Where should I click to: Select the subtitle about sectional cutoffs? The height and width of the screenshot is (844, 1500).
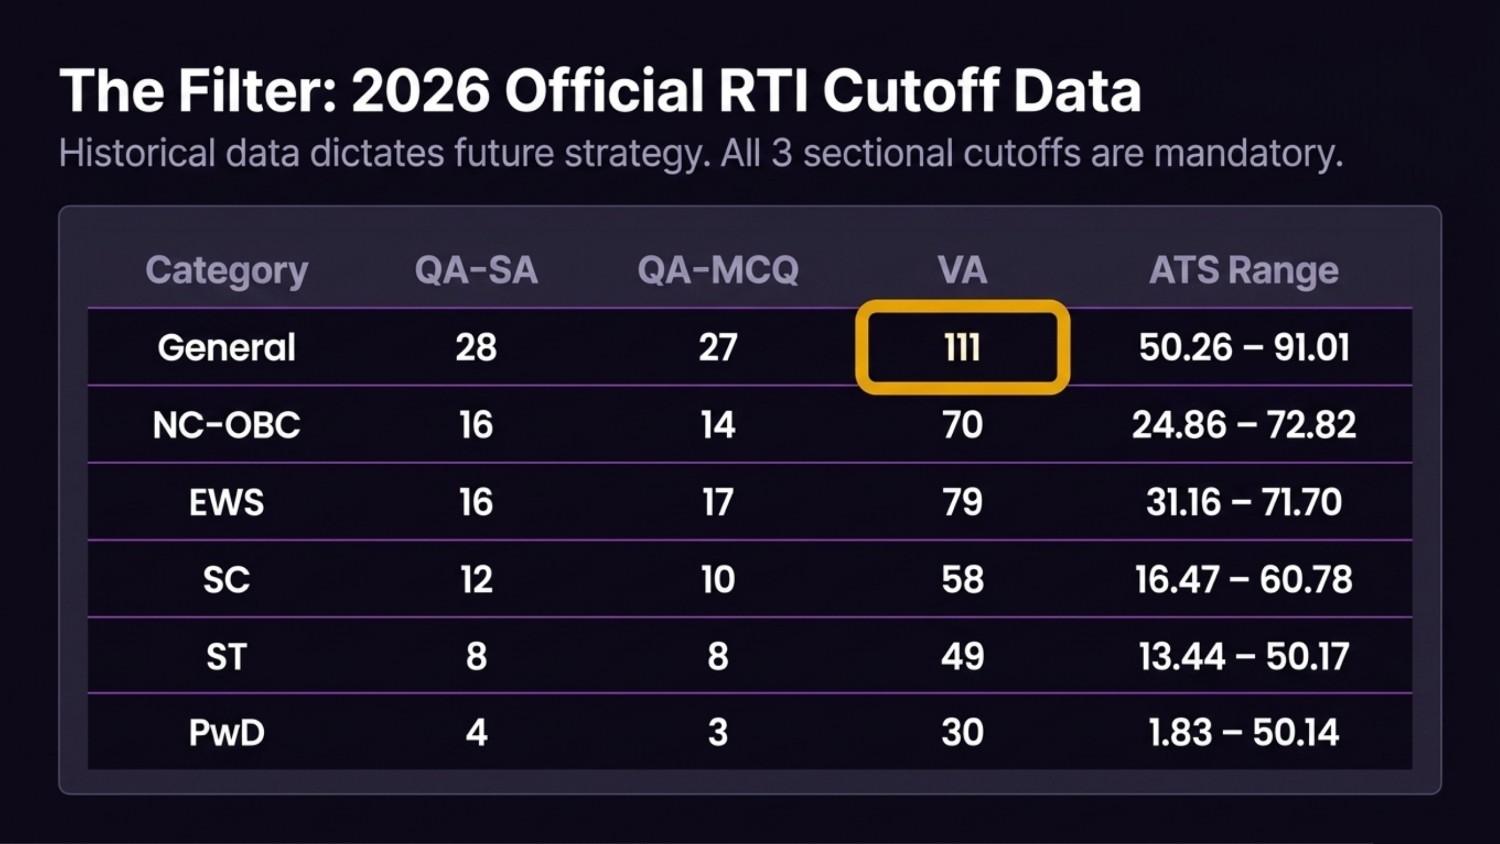pos(700,154)
